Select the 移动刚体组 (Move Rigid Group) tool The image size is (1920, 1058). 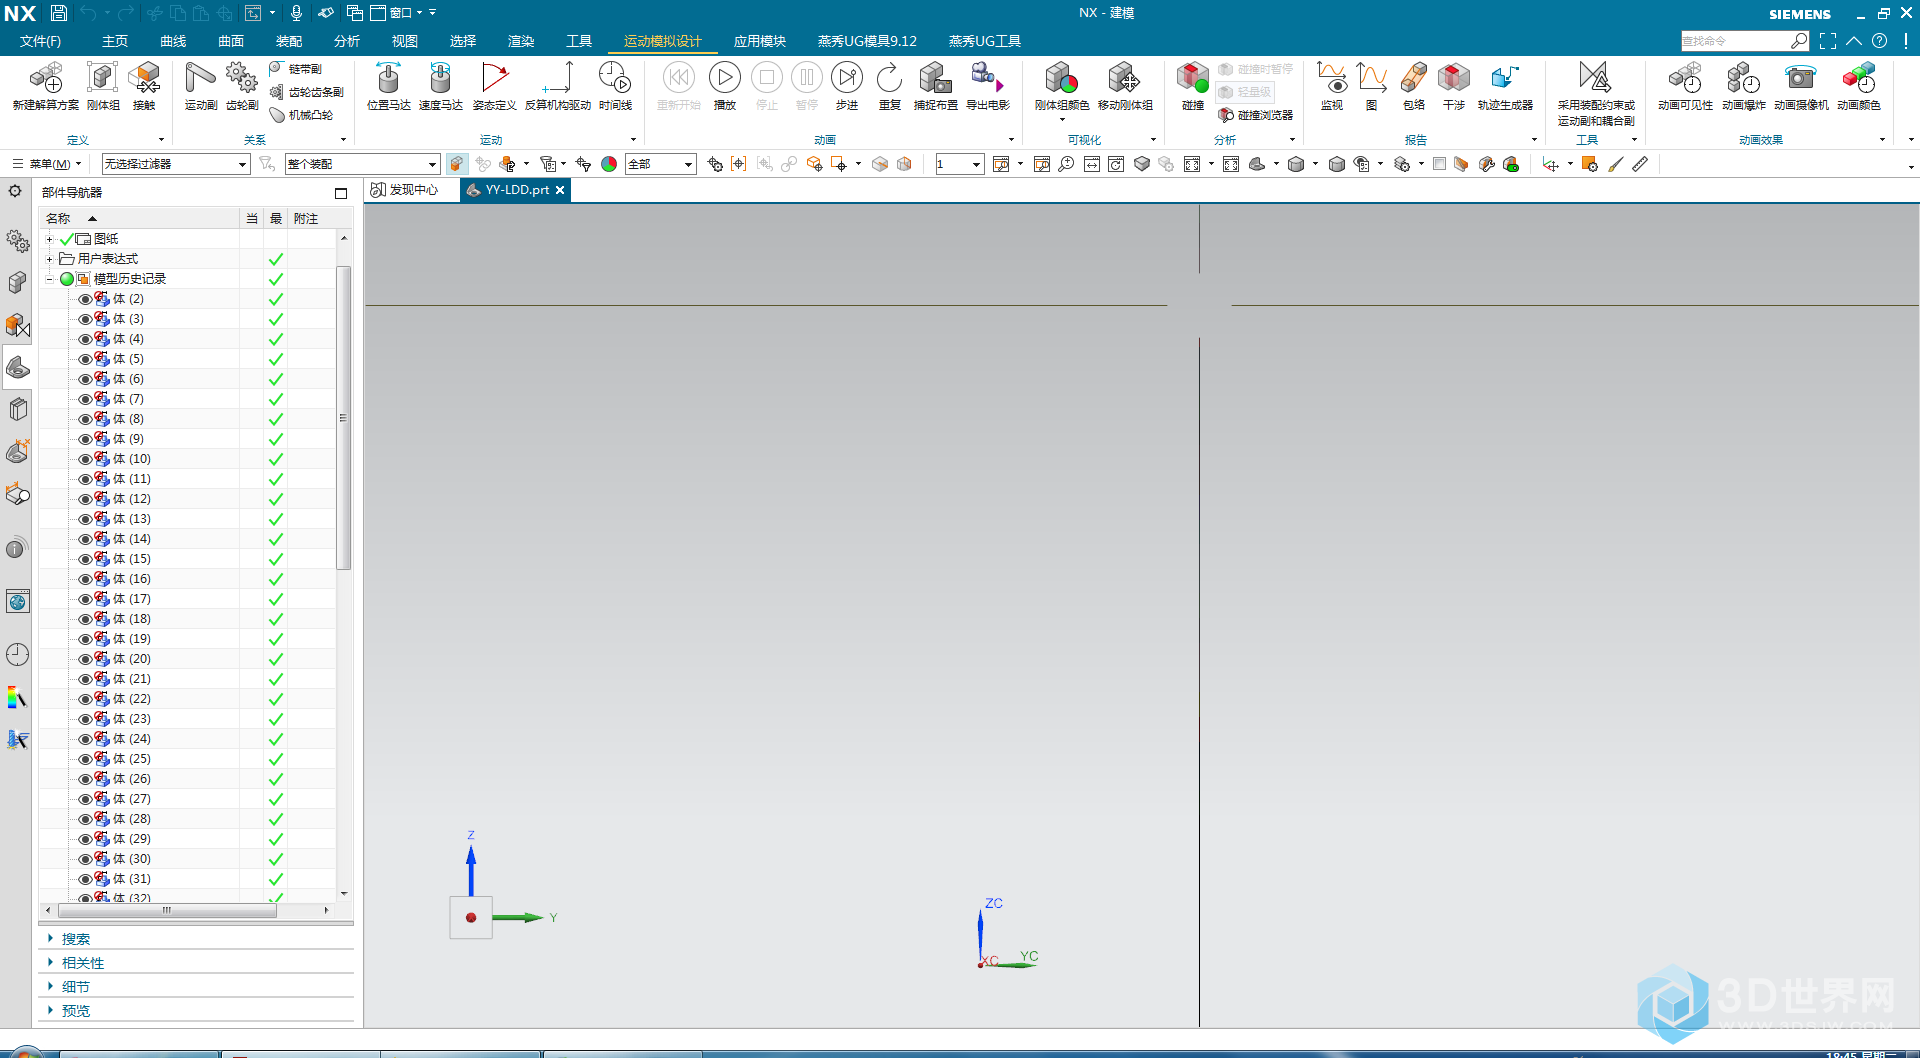[x=1125, y=85]
